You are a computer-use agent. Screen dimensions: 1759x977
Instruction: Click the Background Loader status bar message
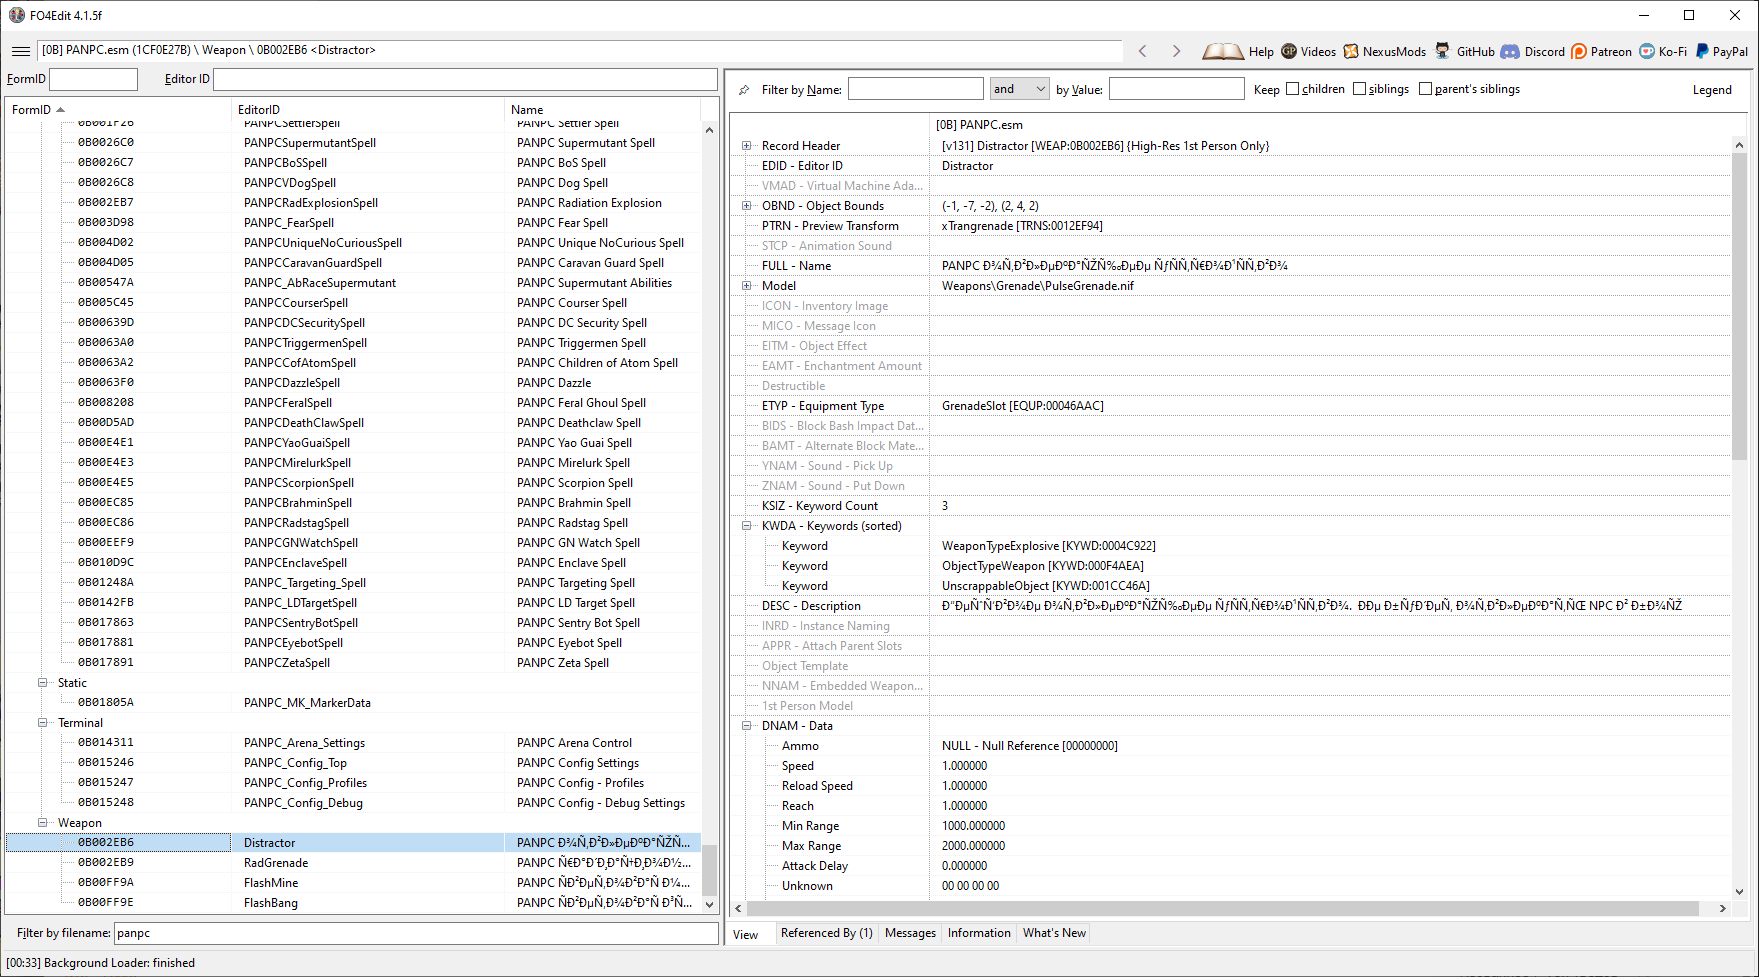(x=100, y=963)
